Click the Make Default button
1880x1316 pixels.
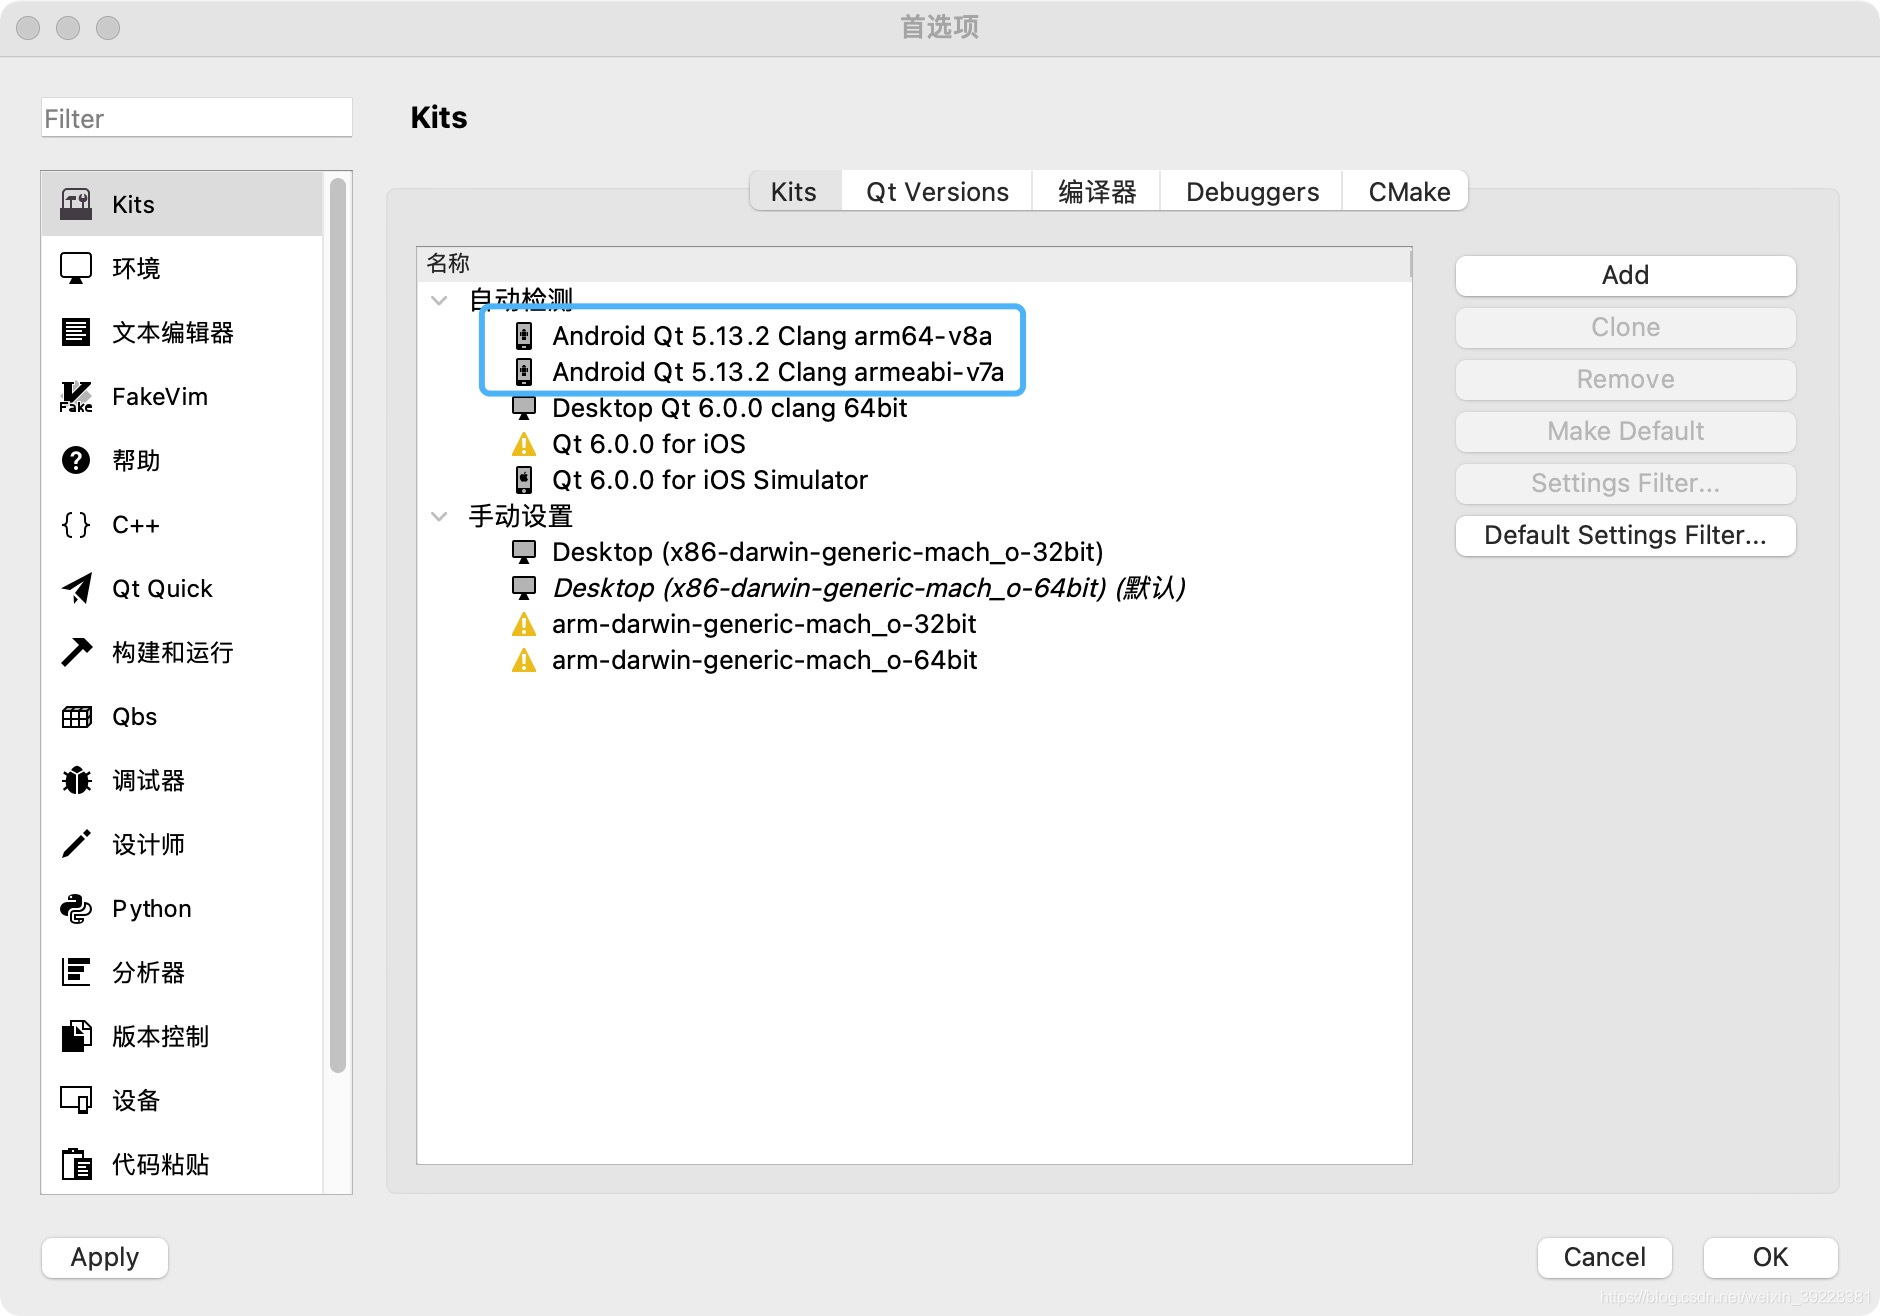(1625, 431)
